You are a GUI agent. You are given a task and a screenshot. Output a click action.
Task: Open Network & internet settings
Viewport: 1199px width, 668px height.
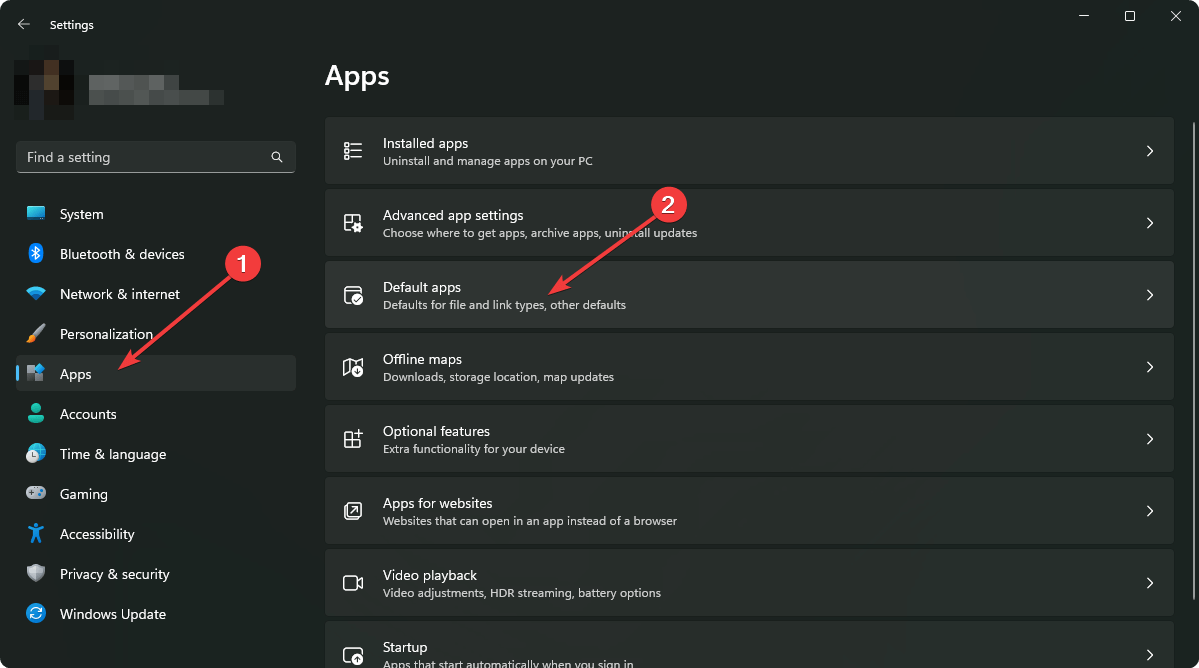pos(156,294)
